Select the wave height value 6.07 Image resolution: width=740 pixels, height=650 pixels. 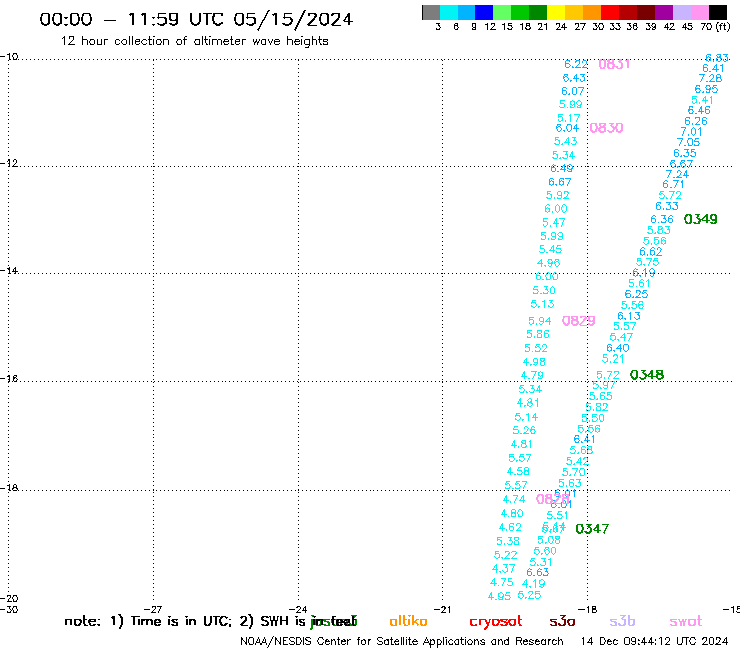[572, 91]
